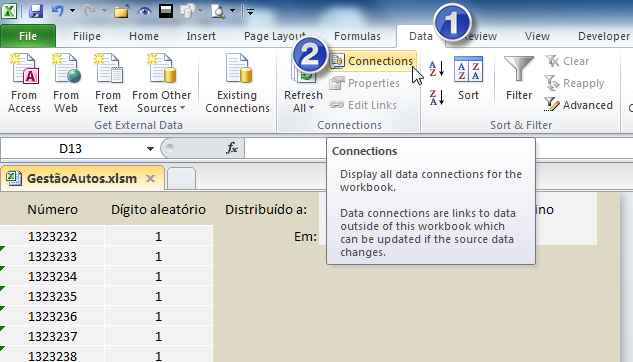Switch to the Filipe ribbon tab
633x362 pixels.
[x=87, y=36]
